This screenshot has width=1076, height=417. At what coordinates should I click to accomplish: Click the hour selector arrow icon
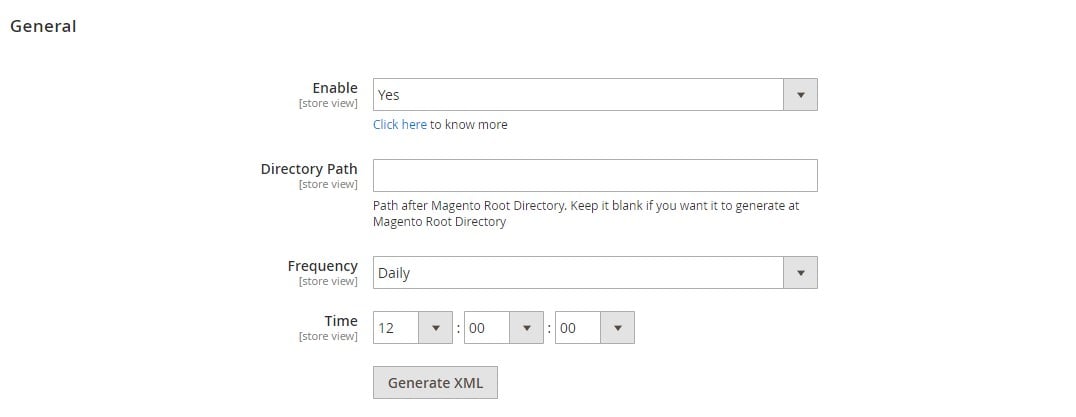435,328
